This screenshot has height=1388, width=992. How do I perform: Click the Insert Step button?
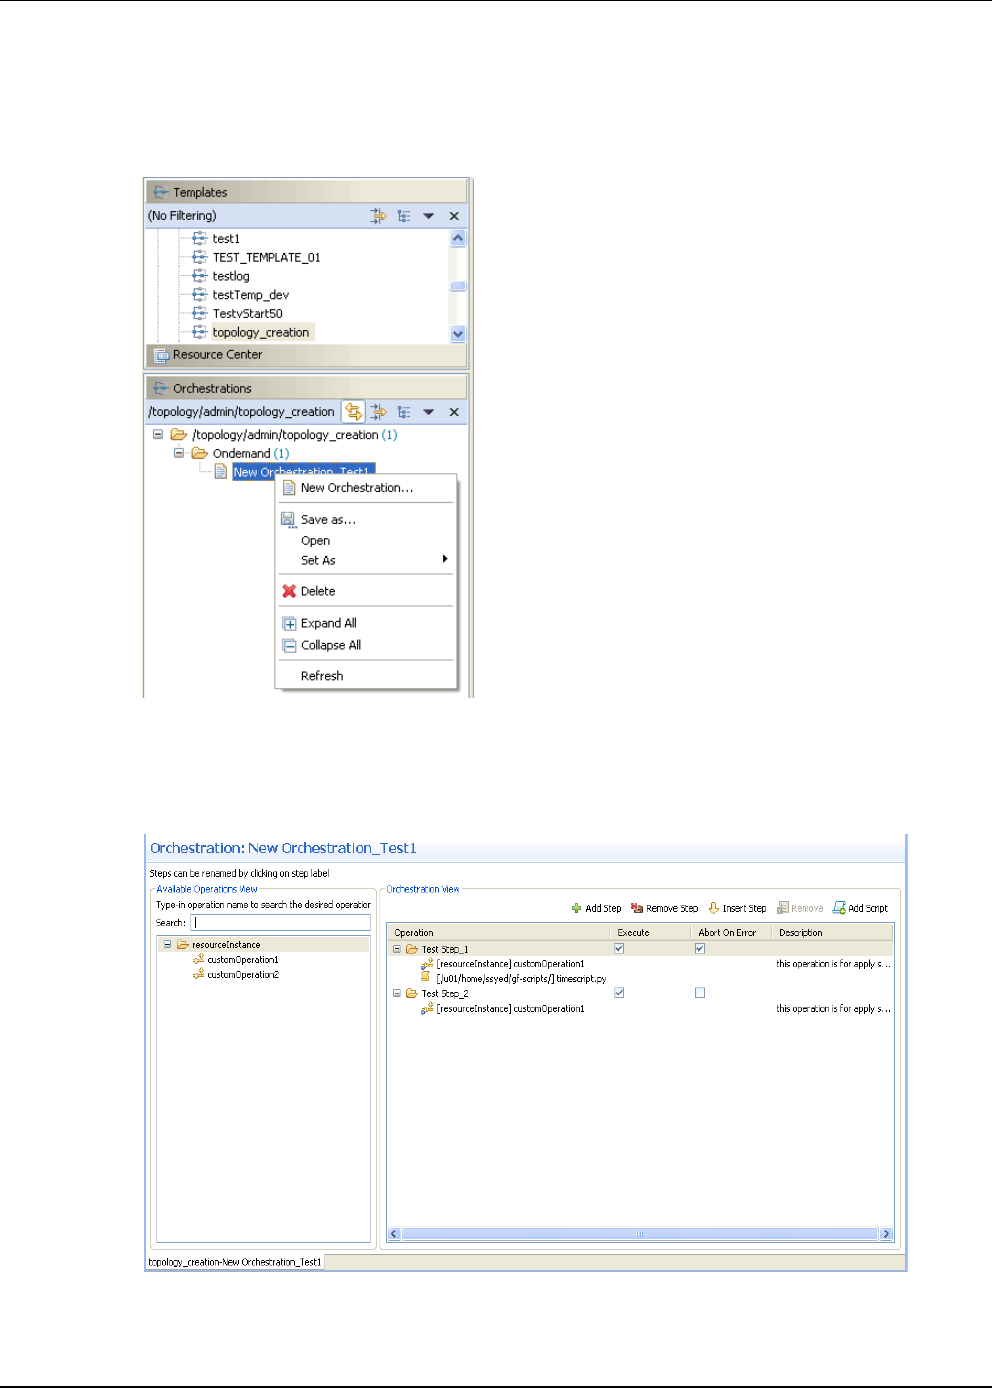pos(737,908)
